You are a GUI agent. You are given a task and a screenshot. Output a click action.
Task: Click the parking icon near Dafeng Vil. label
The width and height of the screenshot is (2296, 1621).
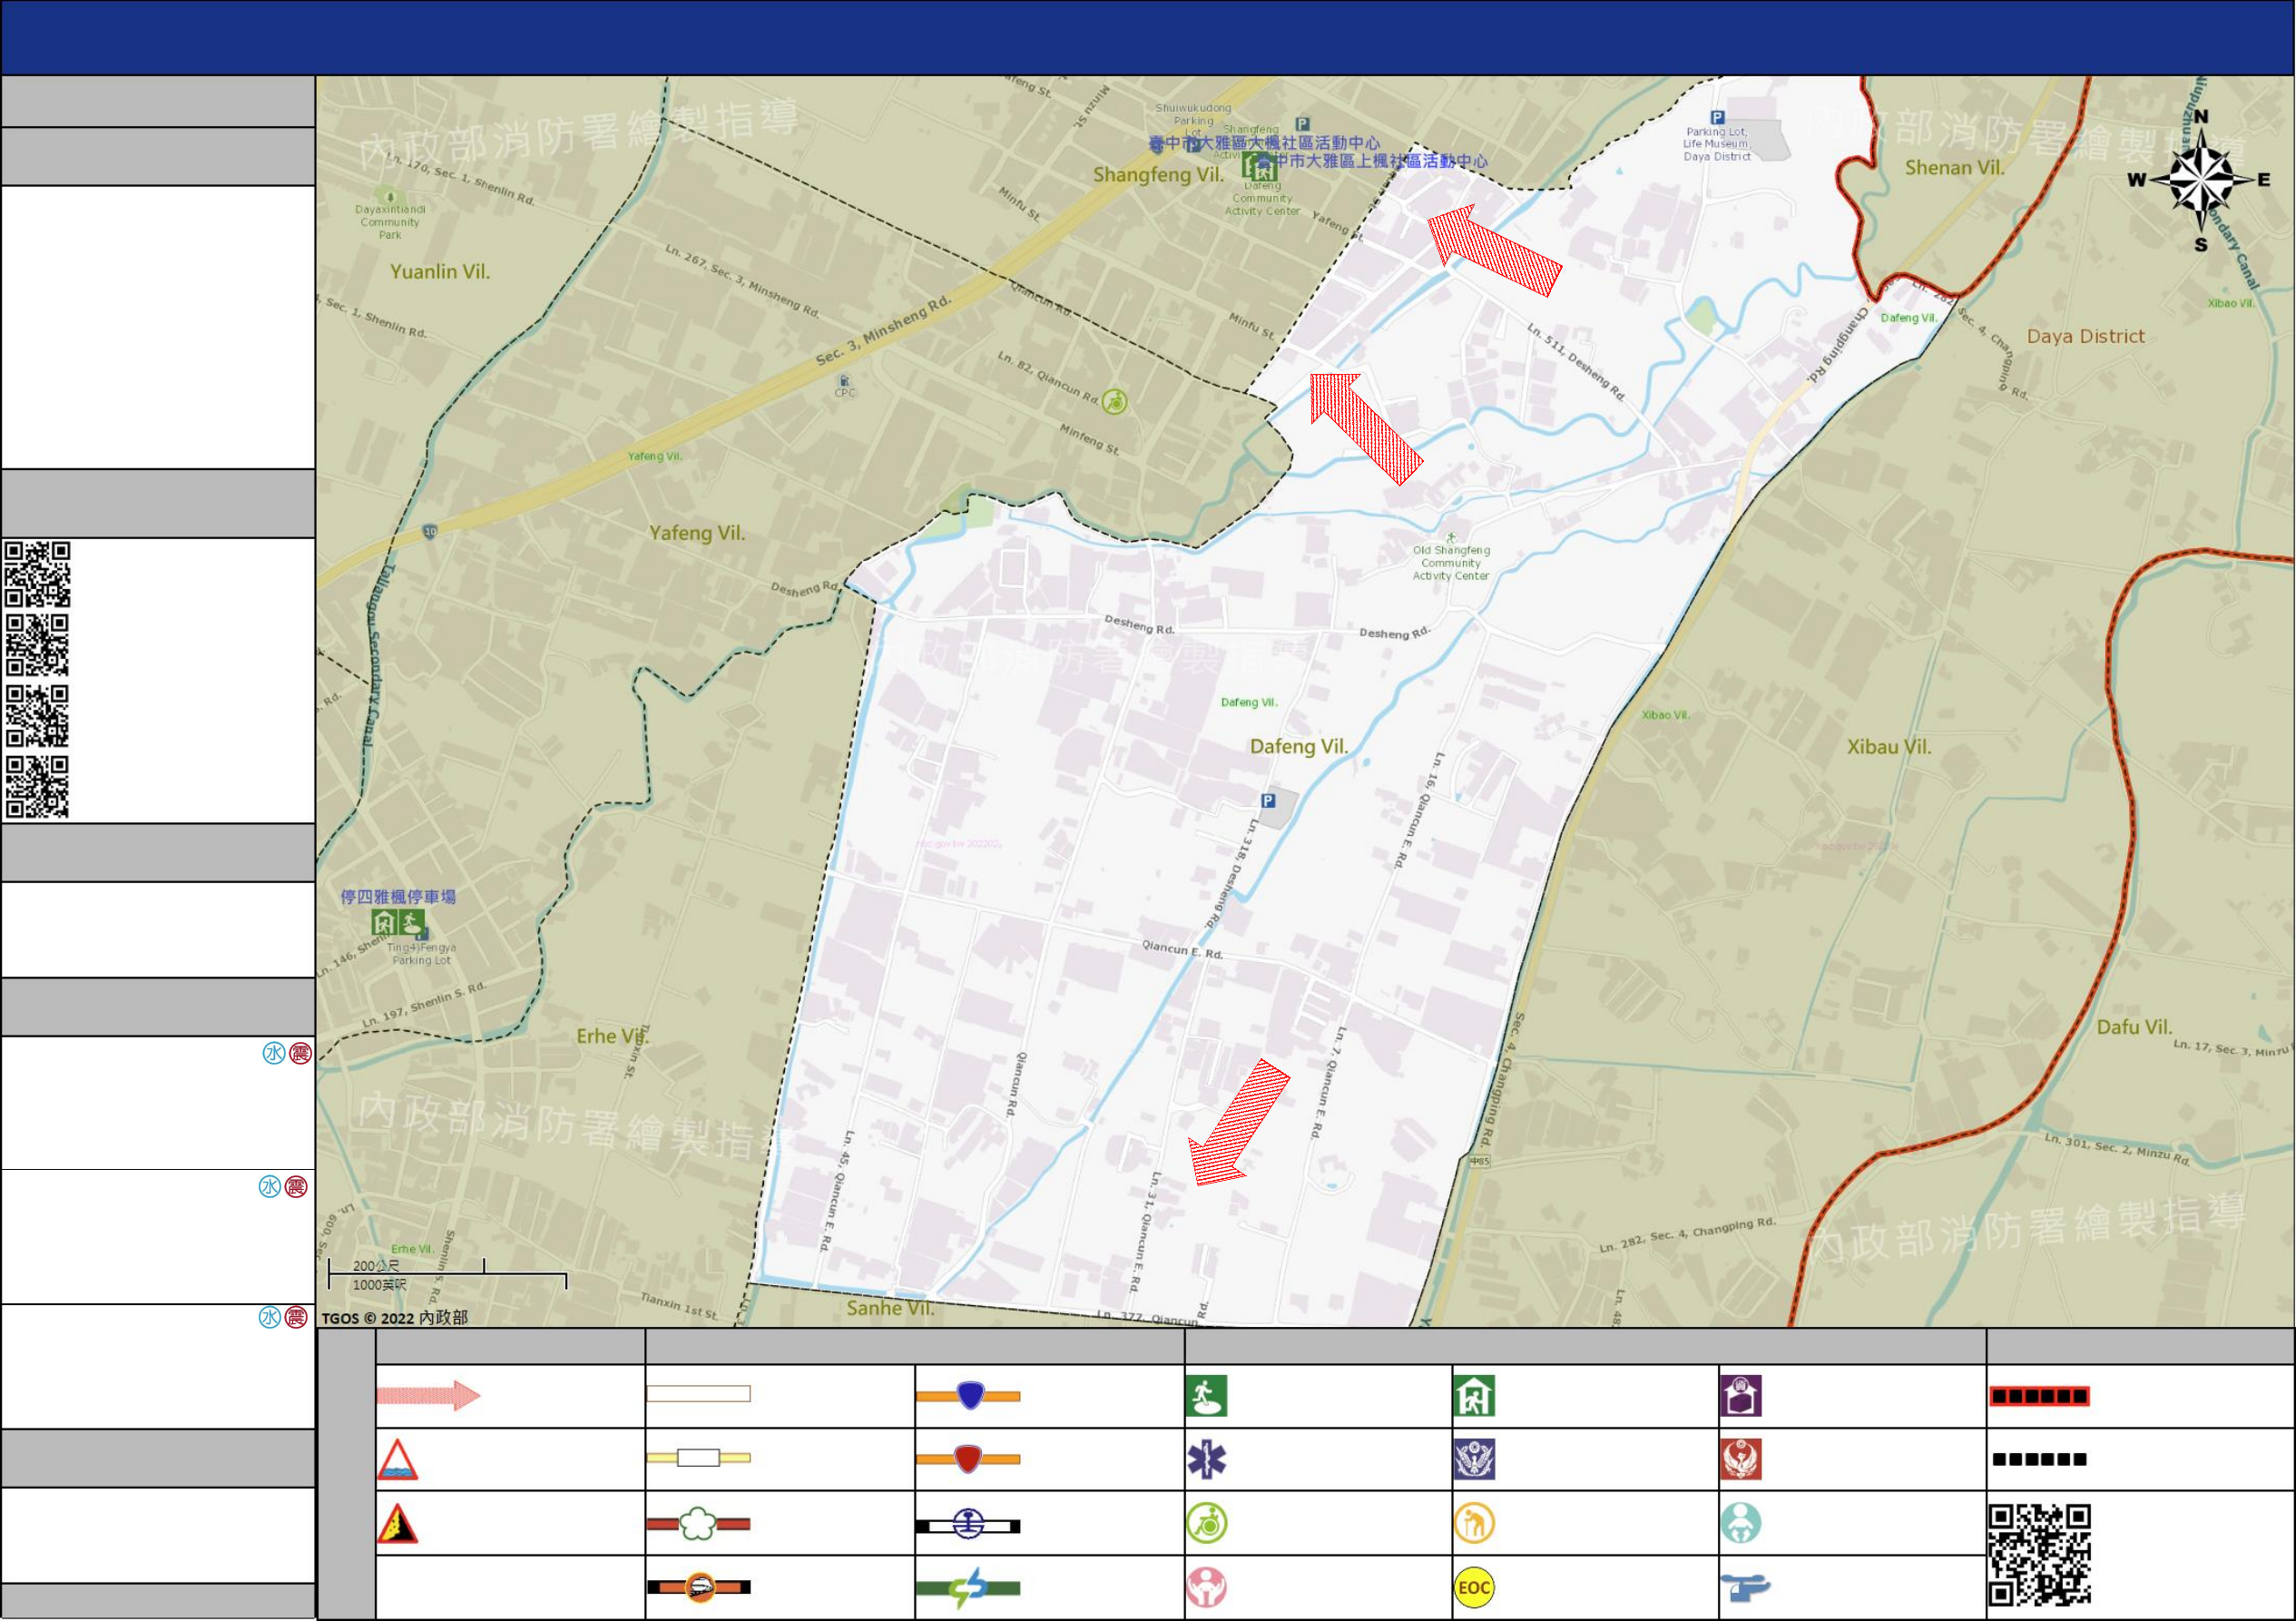[x=1268, y=801]
